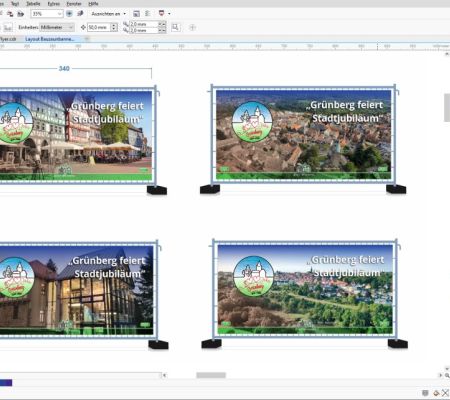Viewport: 450px width, 400px height.
Task: Switch to the Flyer.cdr document tab
Action: tap(8, 39)
